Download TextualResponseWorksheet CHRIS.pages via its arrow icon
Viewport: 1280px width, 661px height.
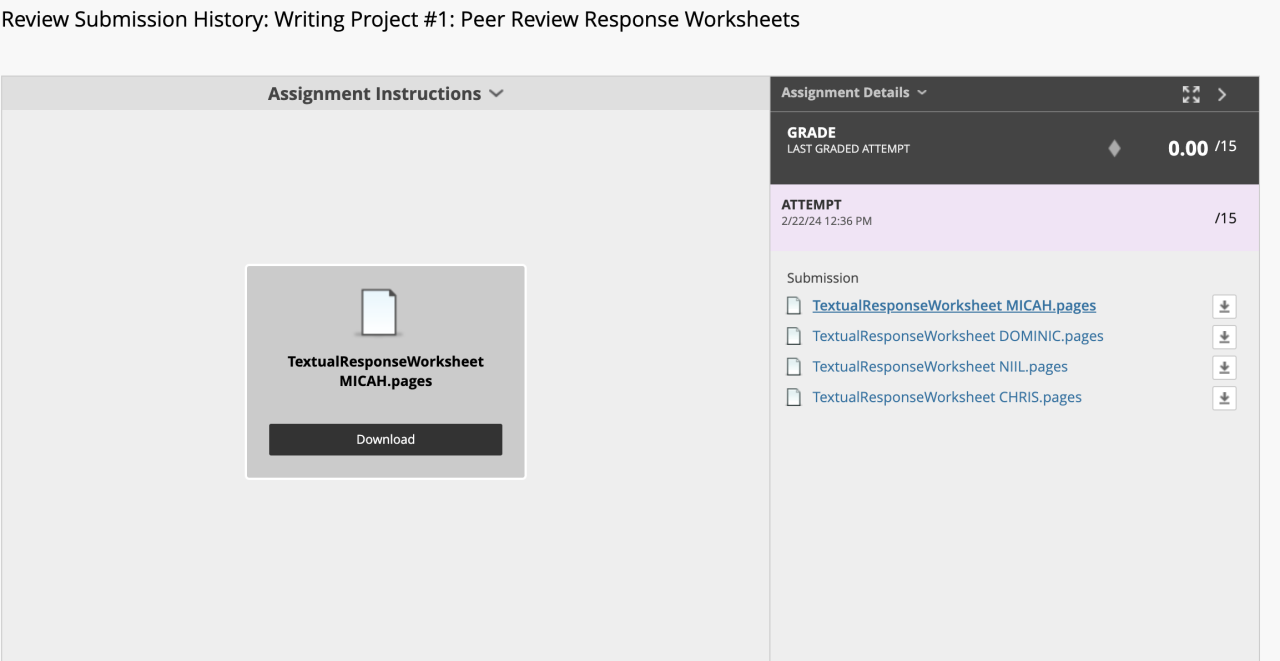coord(1224,398)
